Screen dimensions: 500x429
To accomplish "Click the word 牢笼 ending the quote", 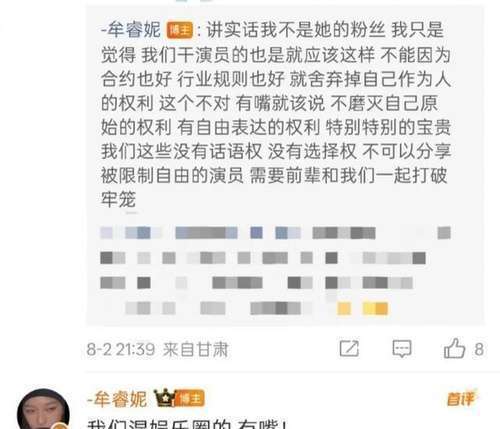I will coord(118,199).
